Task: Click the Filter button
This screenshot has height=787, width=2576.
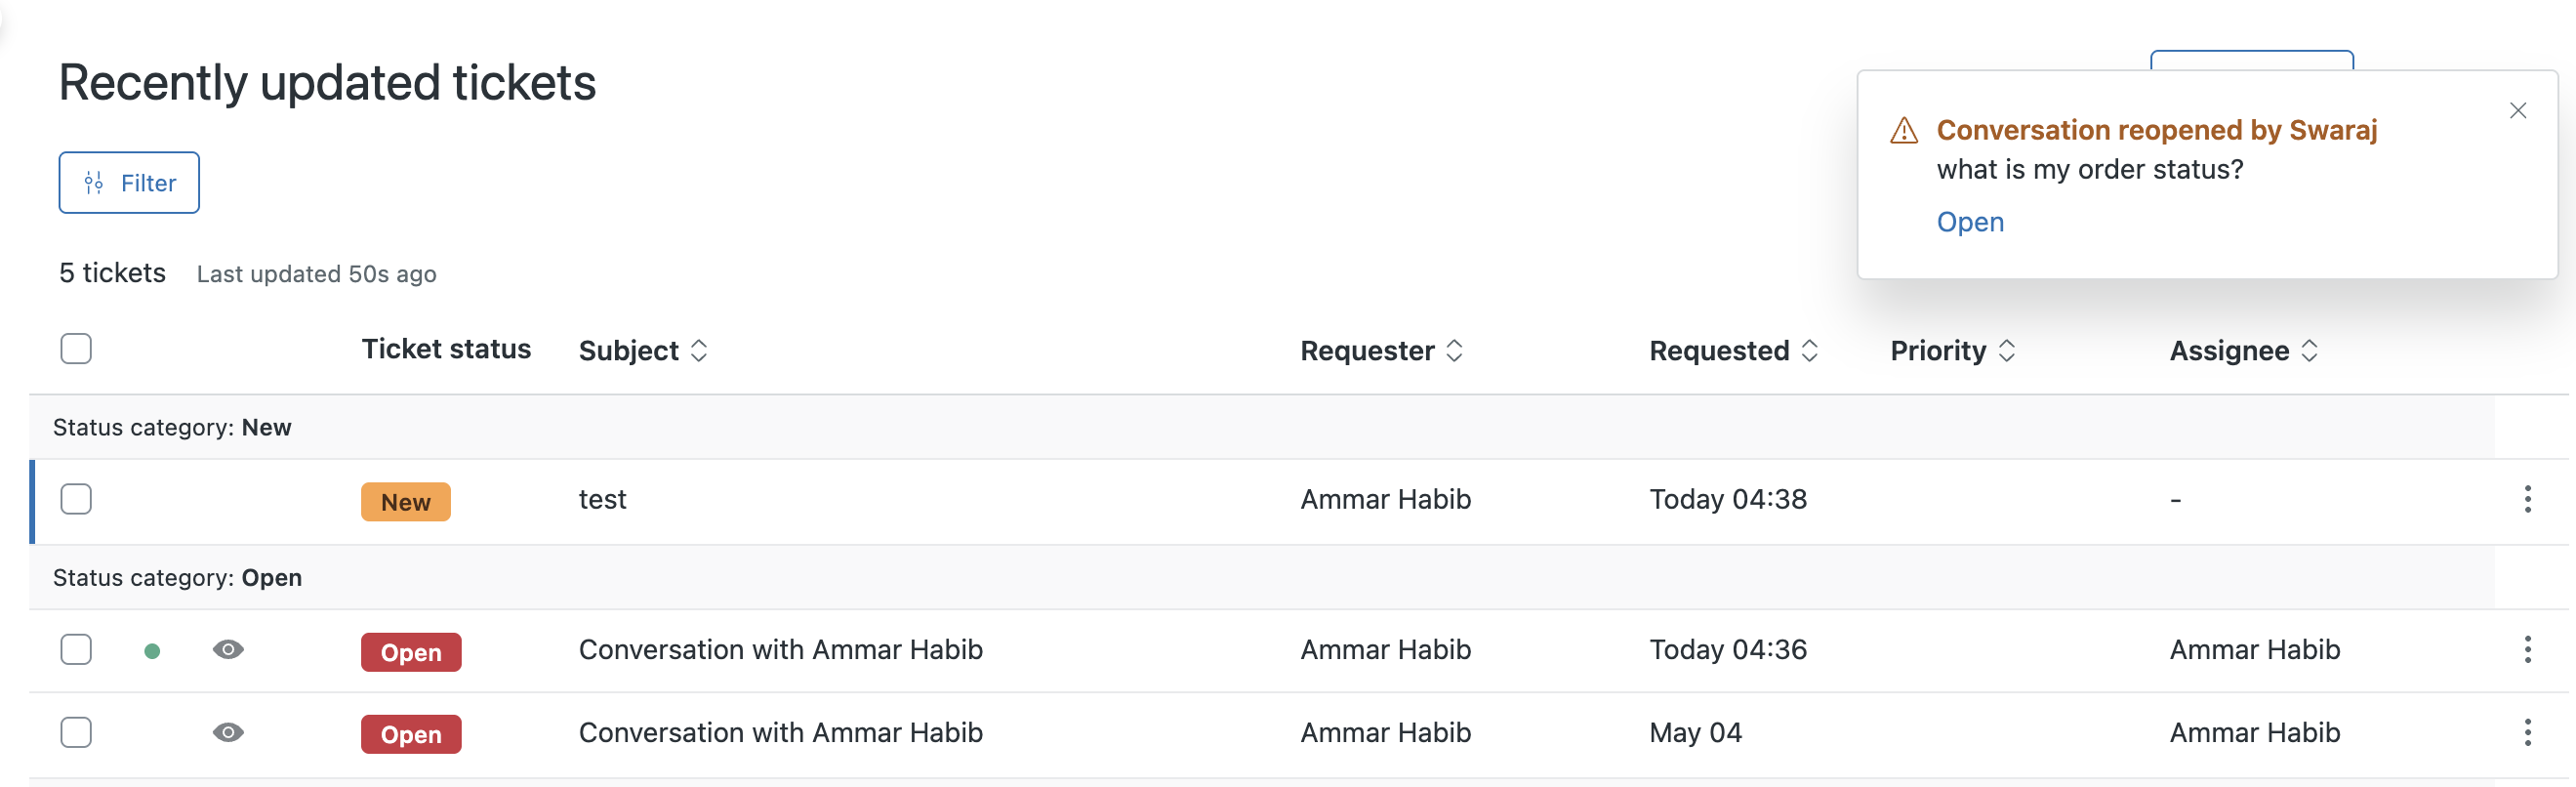Action: click(129, 182)
